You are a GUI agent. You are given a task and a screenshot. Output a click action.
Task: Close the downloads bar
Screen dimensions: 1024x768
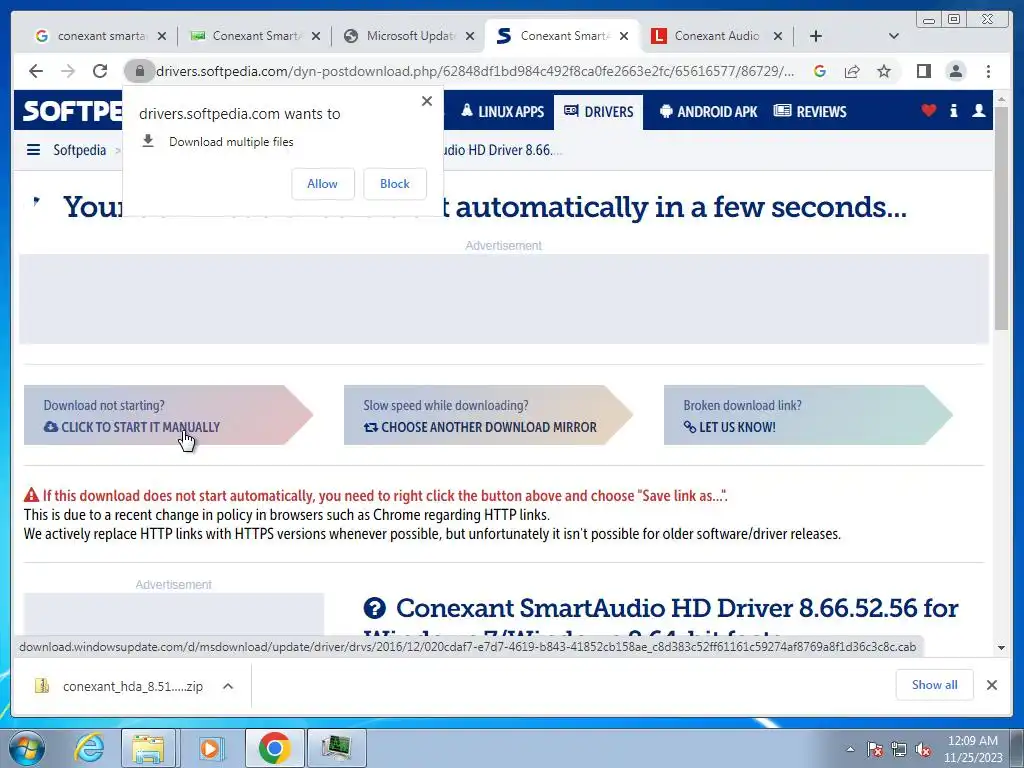[991, 685]
